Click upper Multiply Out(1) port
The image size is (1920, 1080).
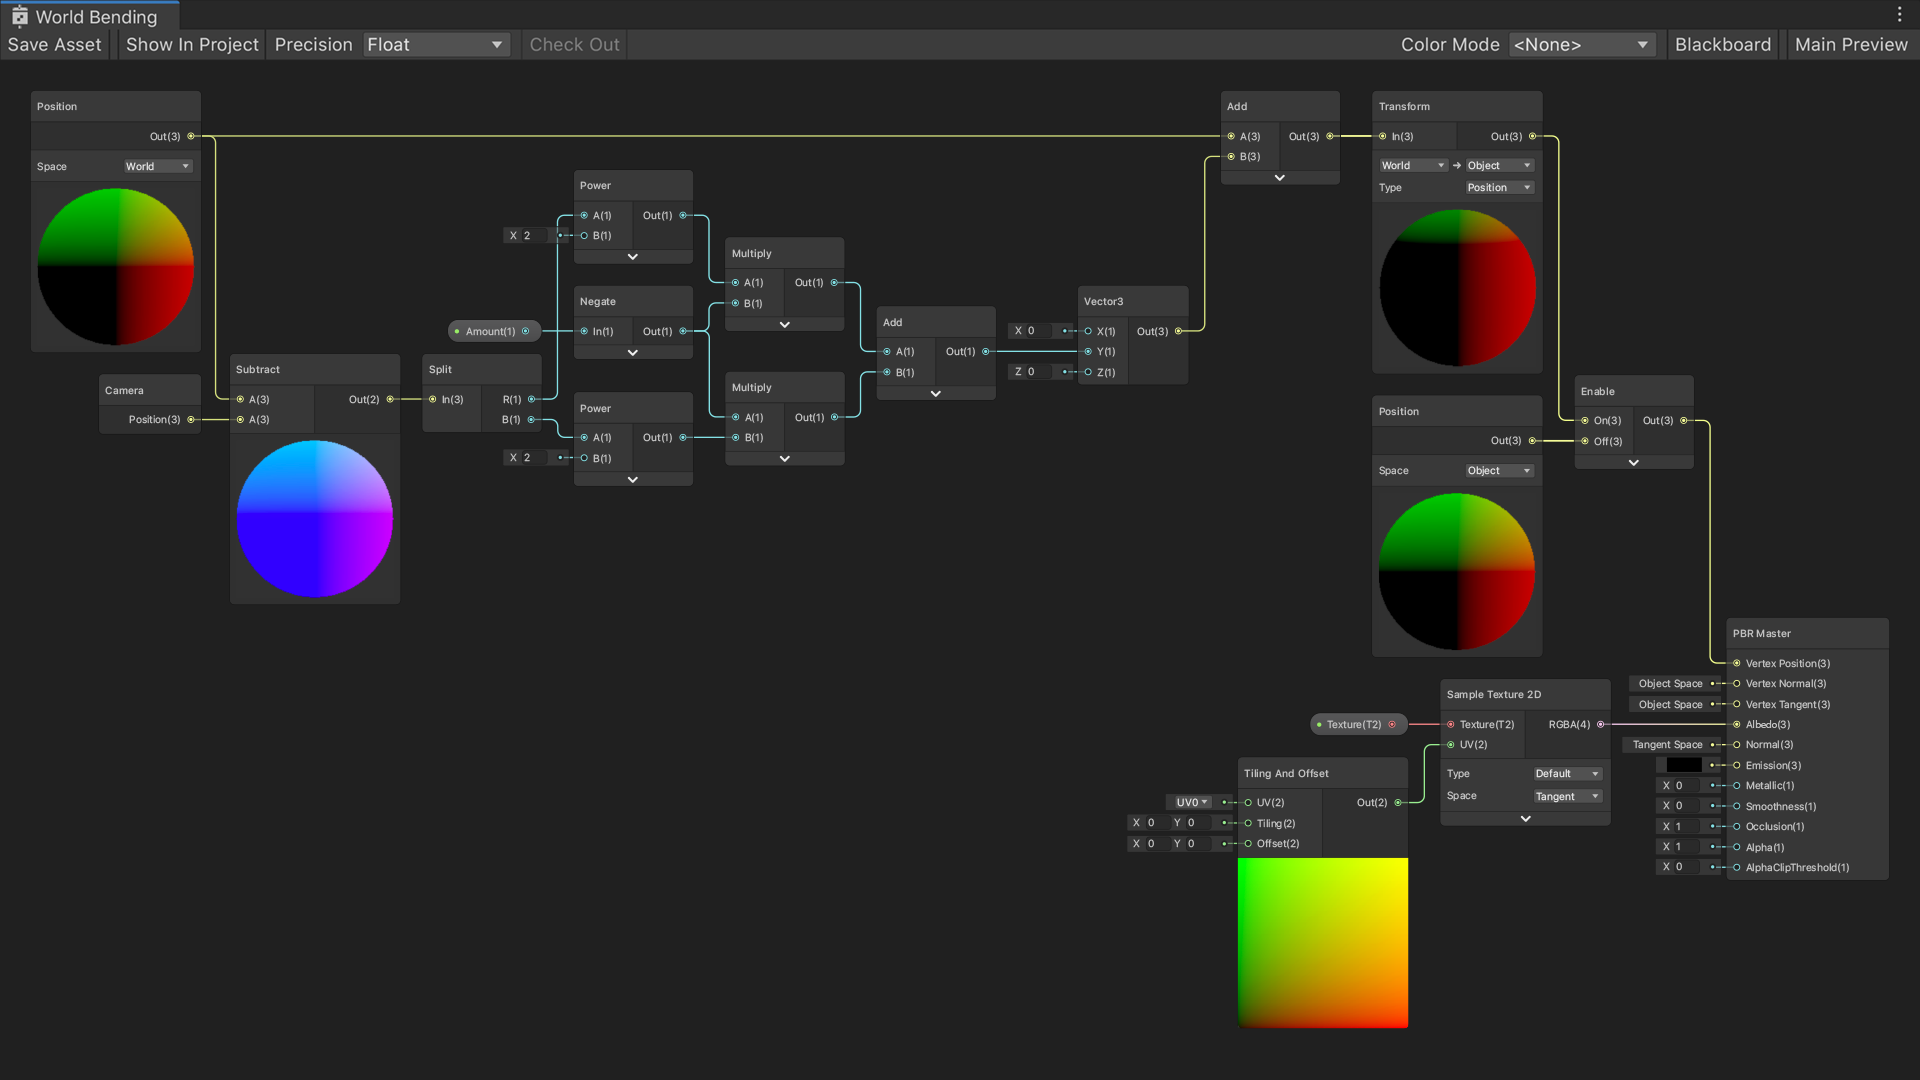point(834,283)
